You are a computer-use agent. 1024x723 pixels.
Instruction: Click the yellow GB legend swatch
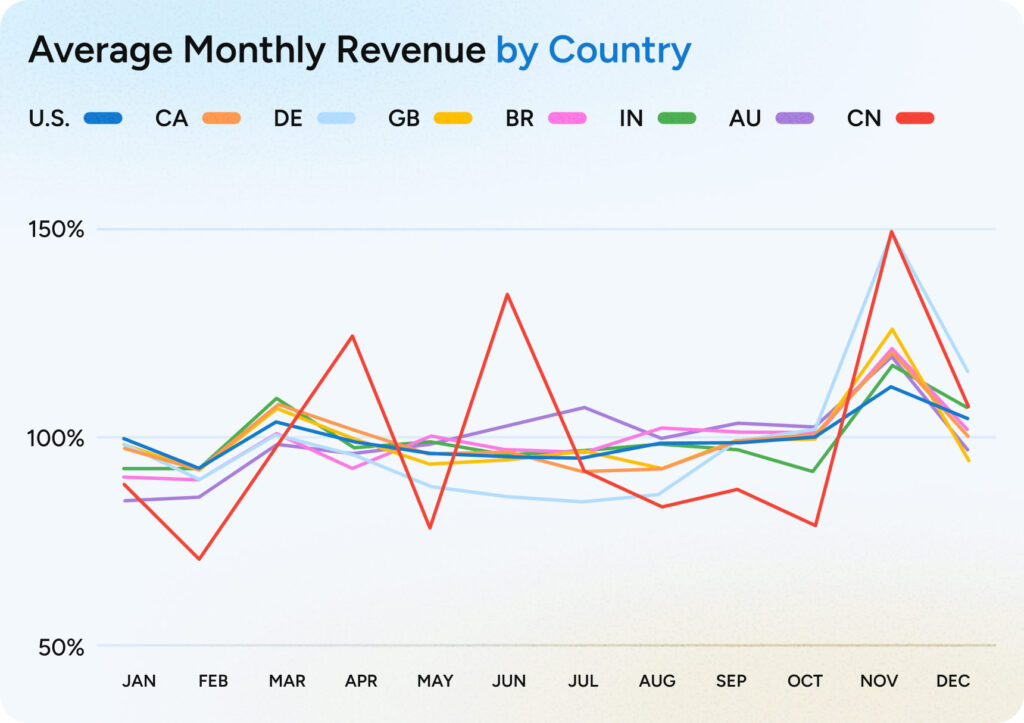pos(452,118)
